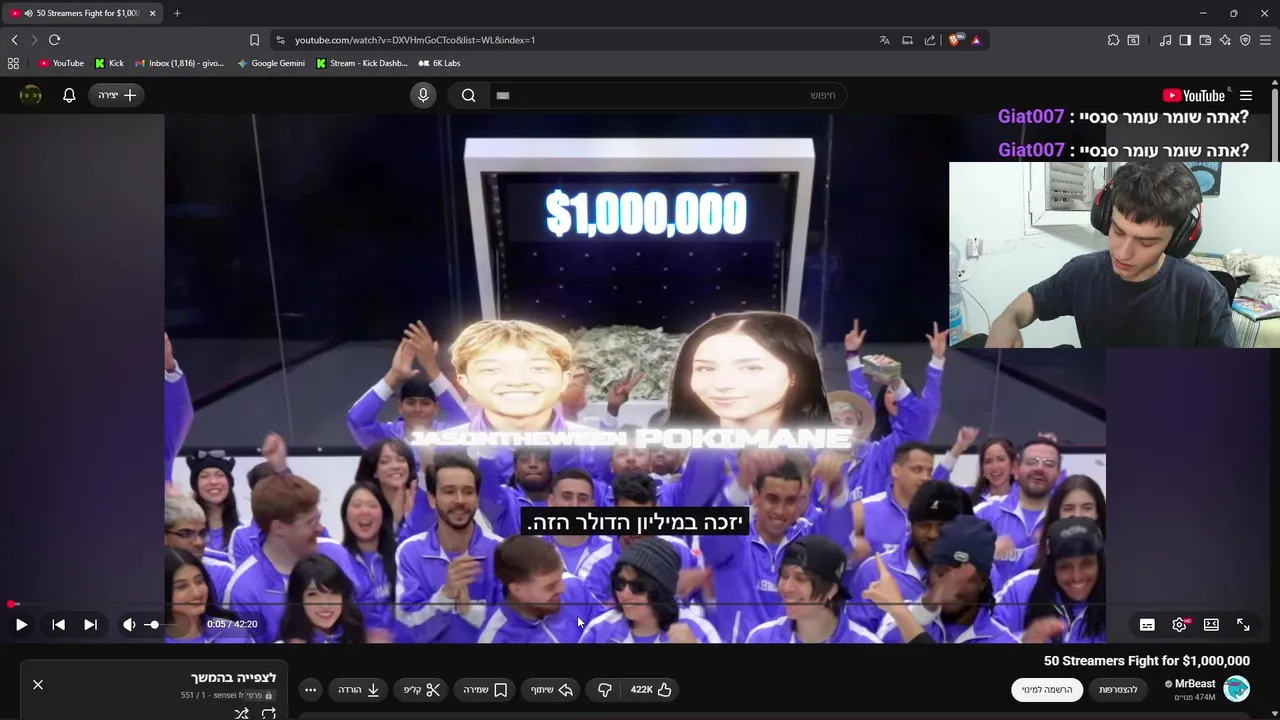Toggle playlist shuffle
Screen dimensions: 1280x720
tap(241, 713)
